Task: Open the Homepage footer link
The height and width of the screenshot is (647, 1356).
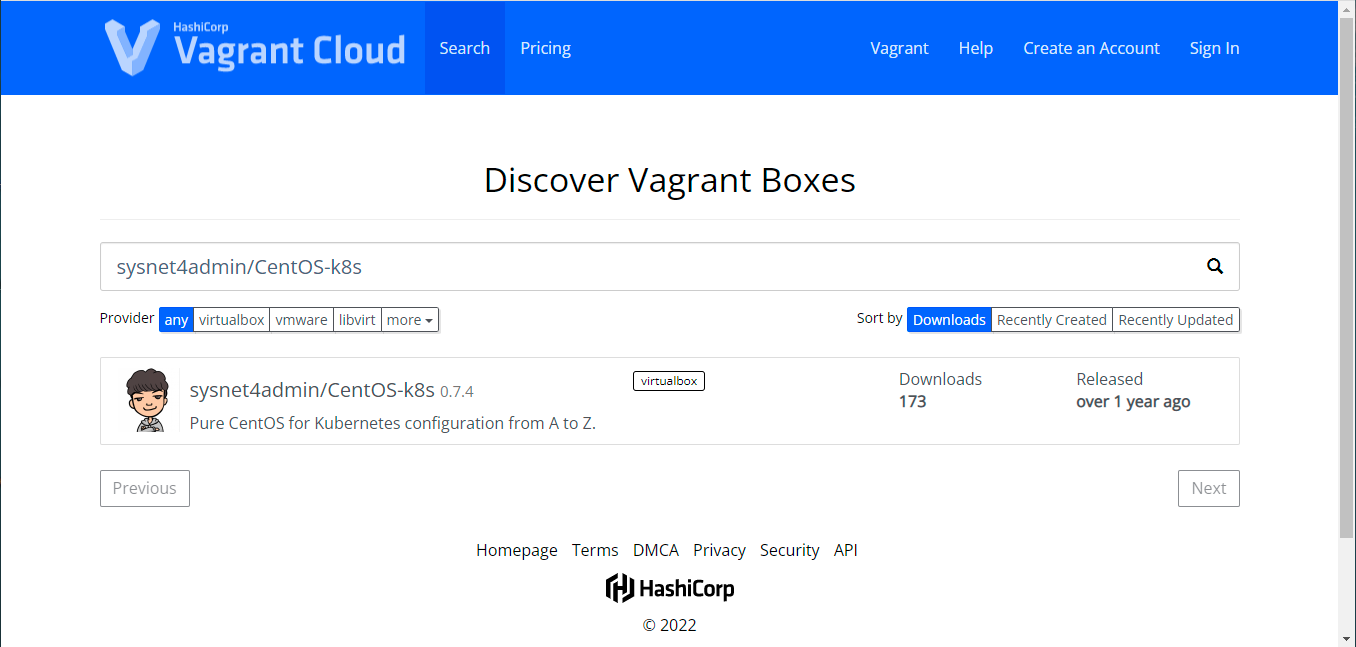Action: click(517, 550)
